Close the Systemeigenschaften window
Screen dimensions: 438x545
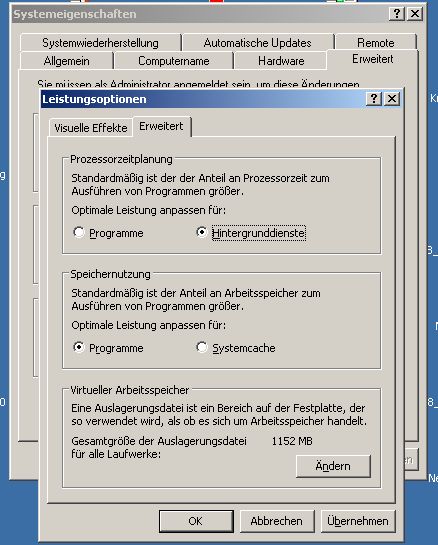[x=415, y=14]
